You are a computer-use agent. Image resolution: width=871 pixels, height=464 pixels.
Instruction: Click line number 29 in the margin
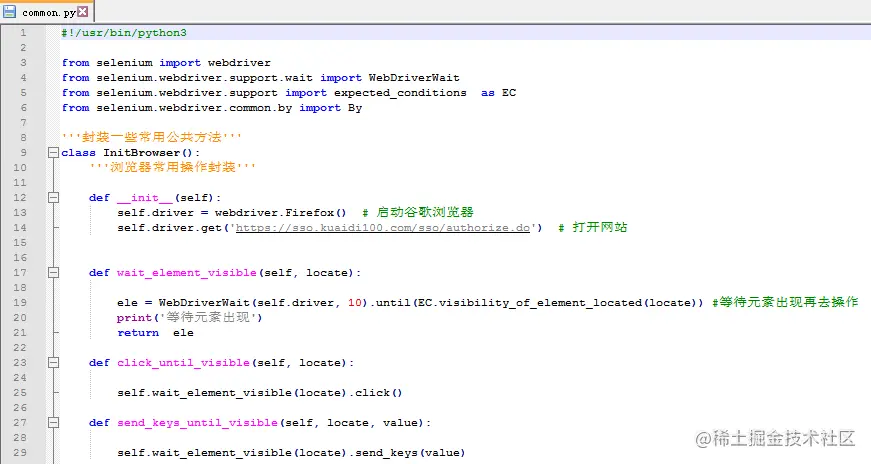[20, 452]
